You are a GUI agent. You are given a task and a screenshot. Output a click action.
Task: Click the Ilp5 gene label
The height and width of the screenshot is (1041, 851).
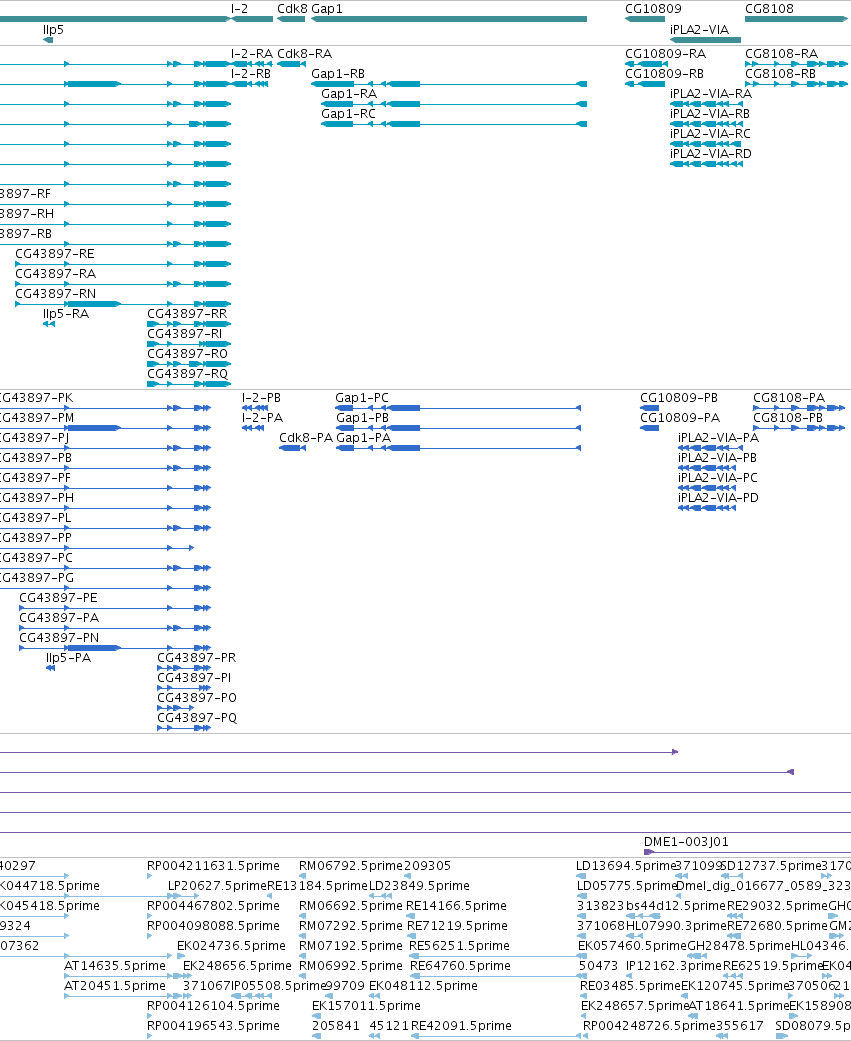tap(53, 30)
